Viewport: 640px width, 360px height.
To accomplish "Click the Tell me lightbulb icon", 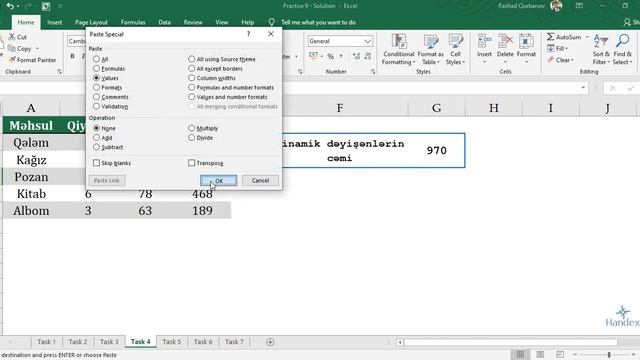I will click(271, 22).
